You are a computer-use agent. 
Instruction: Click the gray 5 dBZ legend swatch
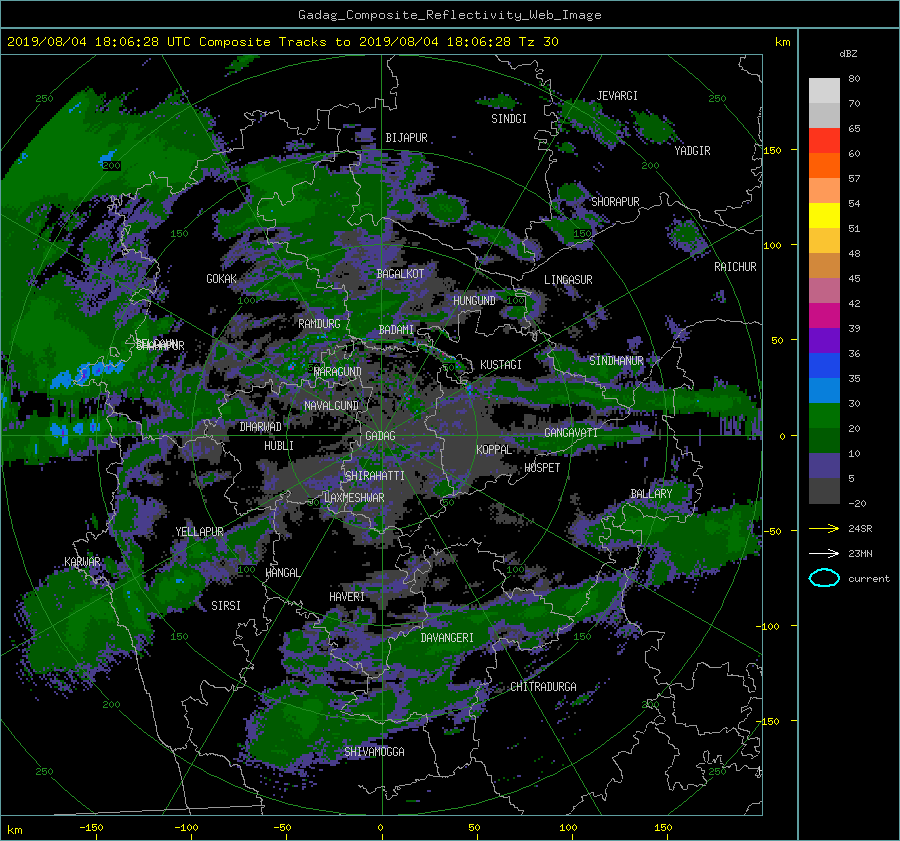click(x=824, y=490)
